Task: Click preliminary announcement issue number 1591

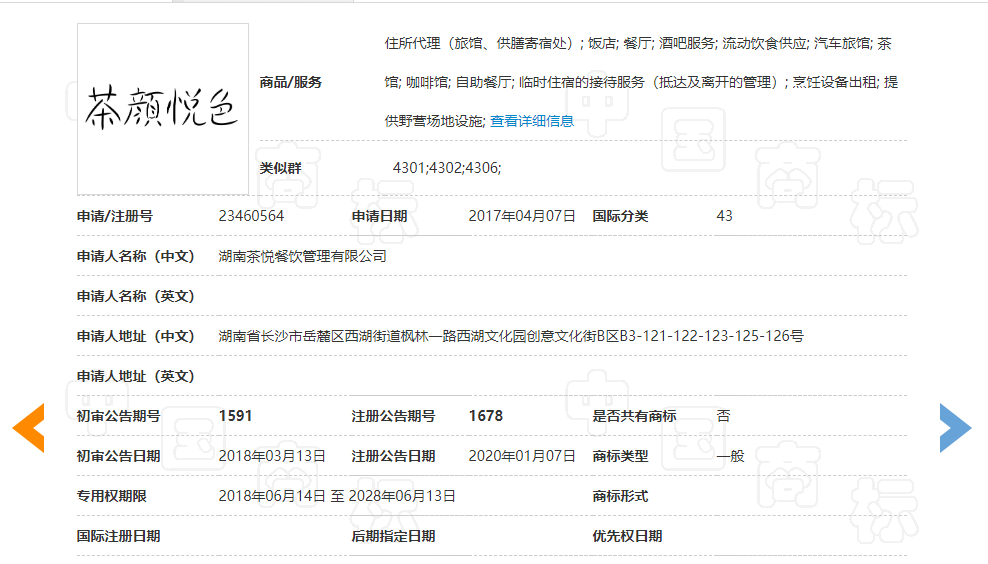Action: coord(235,416)
